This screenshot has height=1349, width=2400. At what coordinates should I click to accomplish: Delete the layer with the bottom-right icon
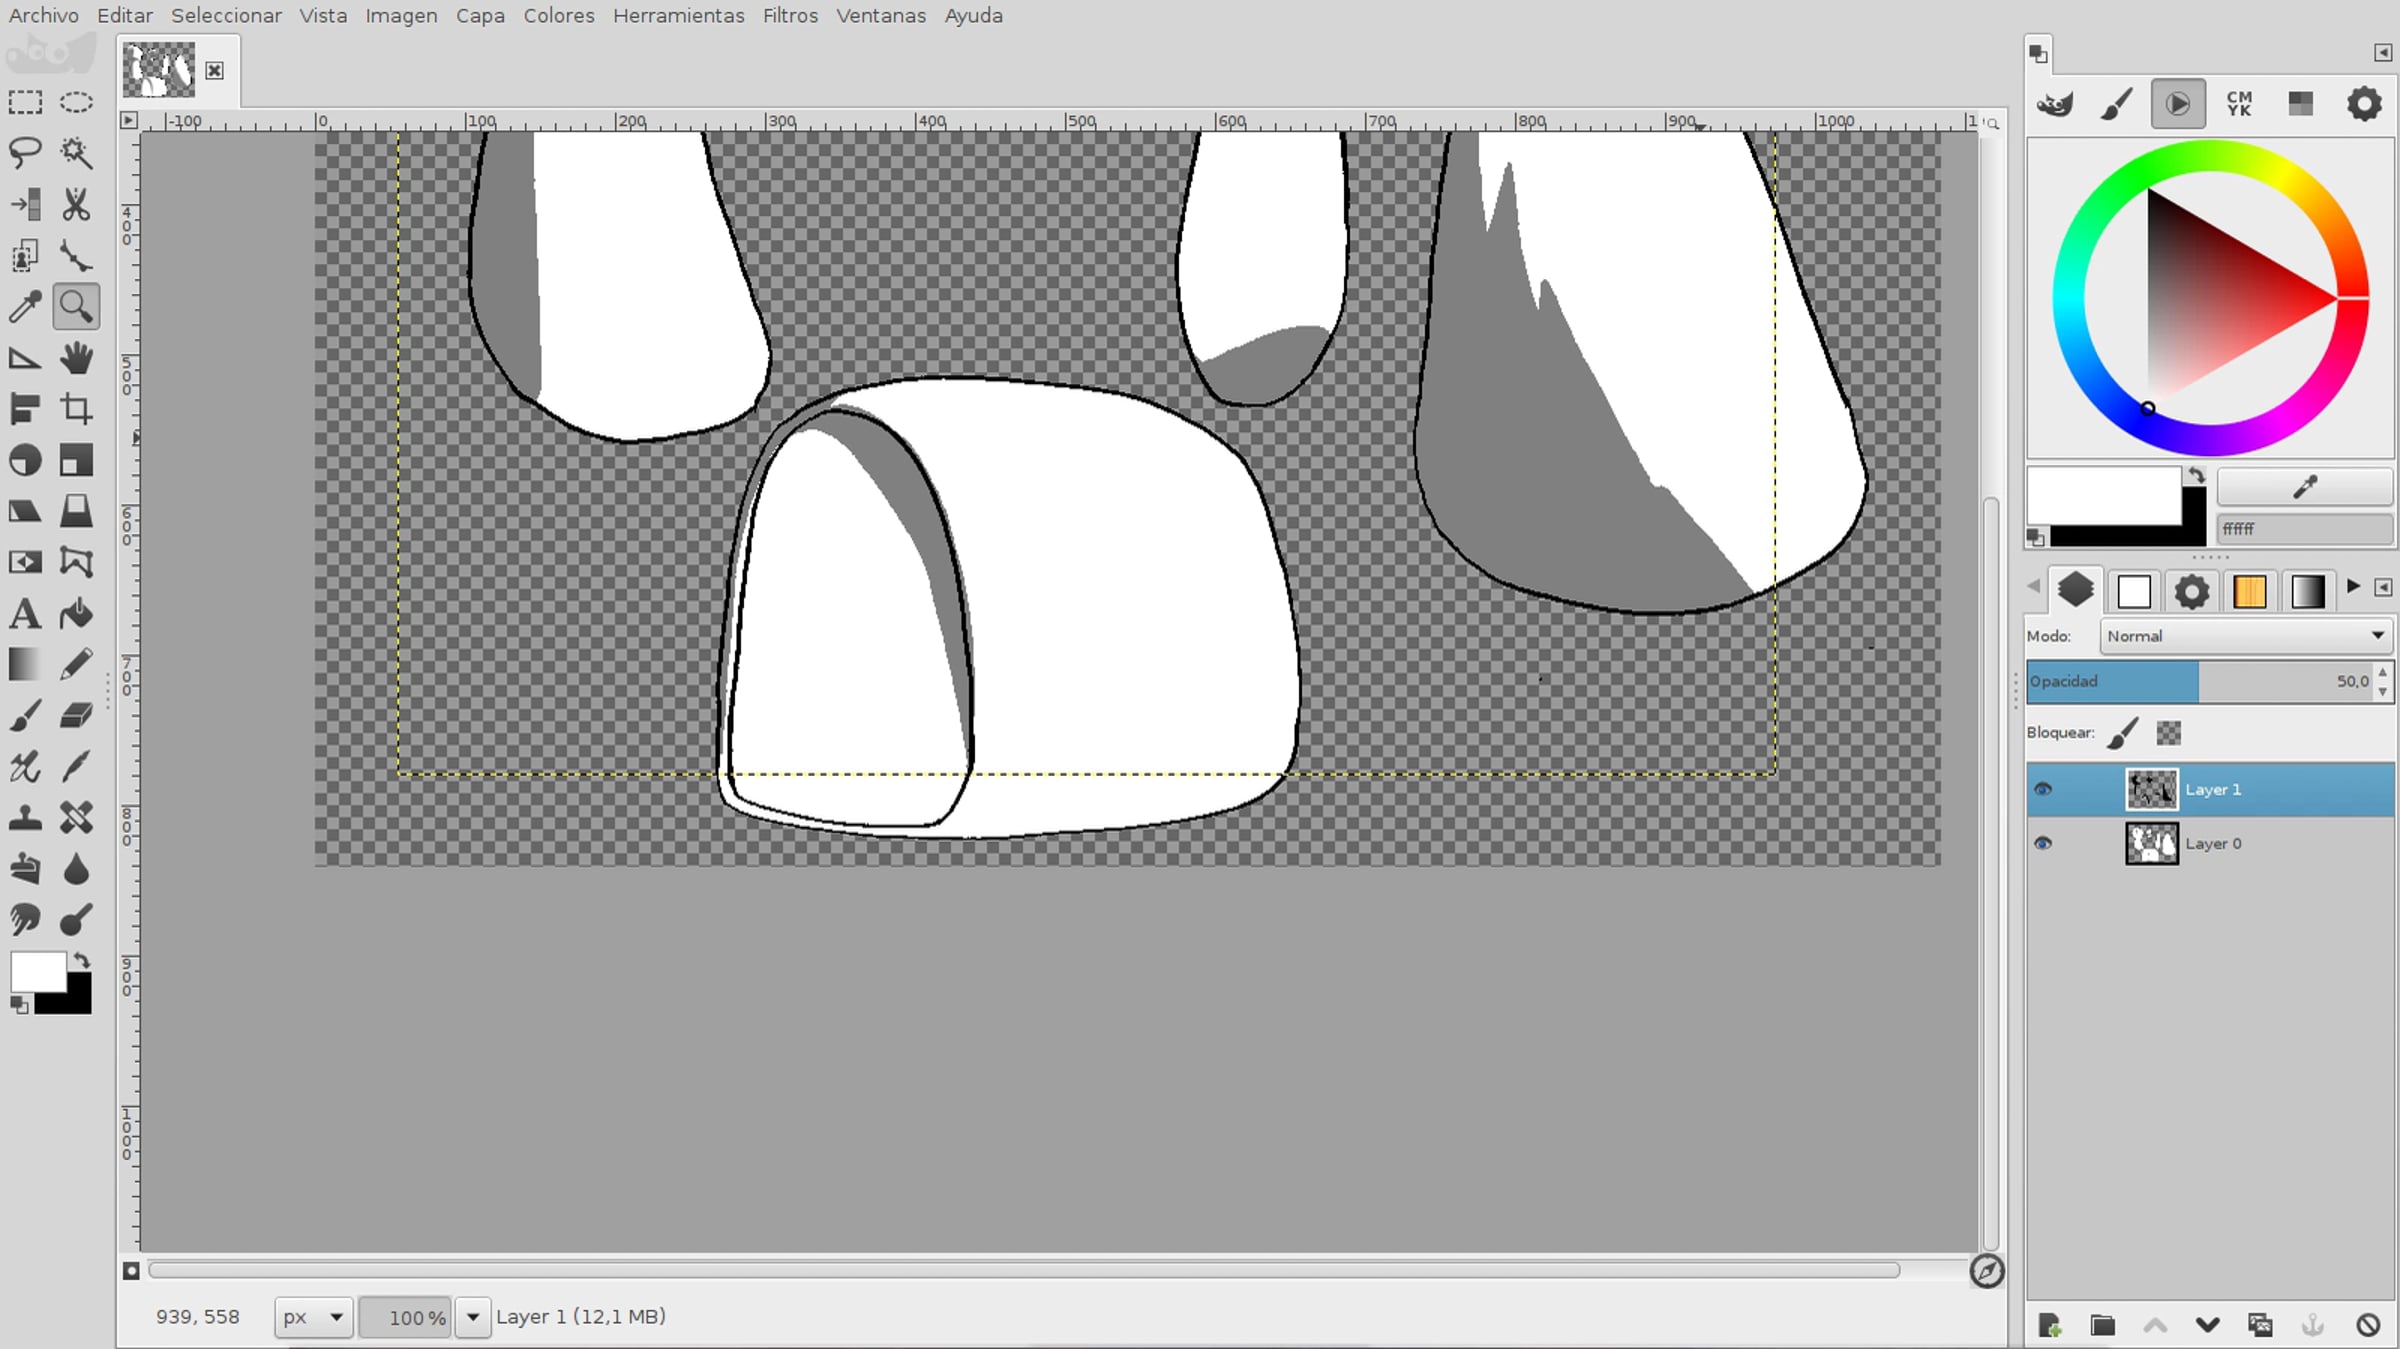(2367, 1325)
